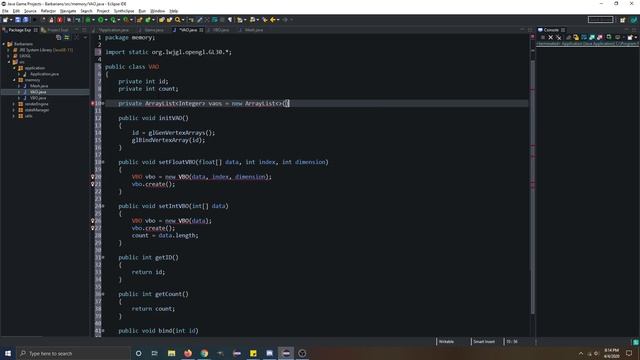Click the yellow Back navigation arrow
Viewport: 640px width, 360px height.
coord(273,20)
